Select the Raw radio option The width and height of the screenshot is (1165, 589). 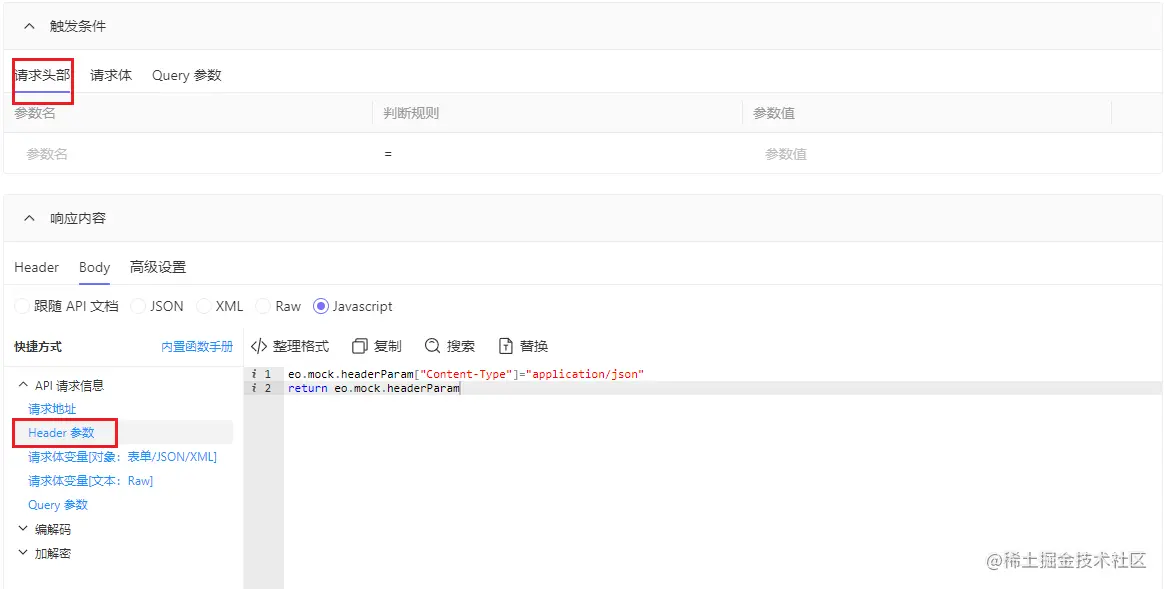click(x=263, y=306)
